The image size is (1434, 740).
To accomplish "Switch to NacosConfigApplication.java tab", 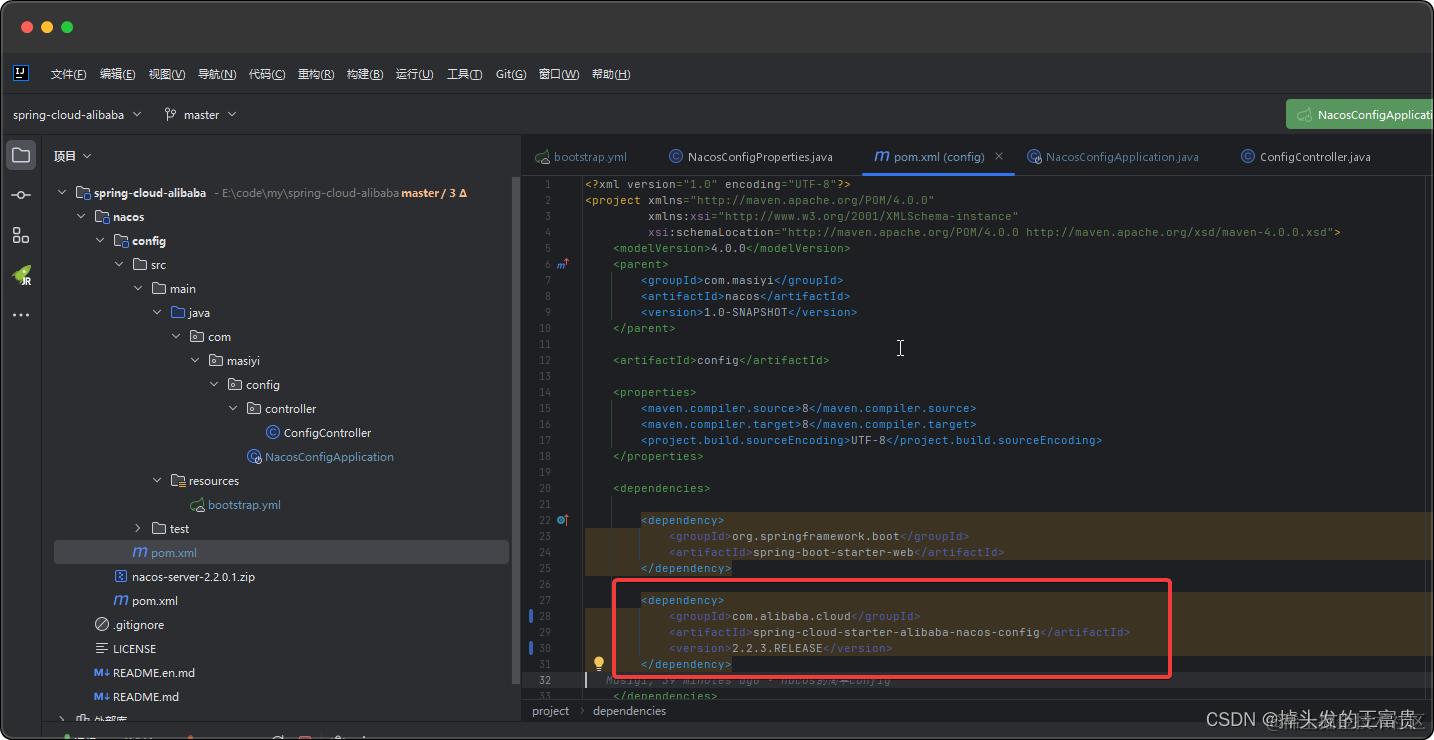I will pyautogui.click(x=1112, y=157).
